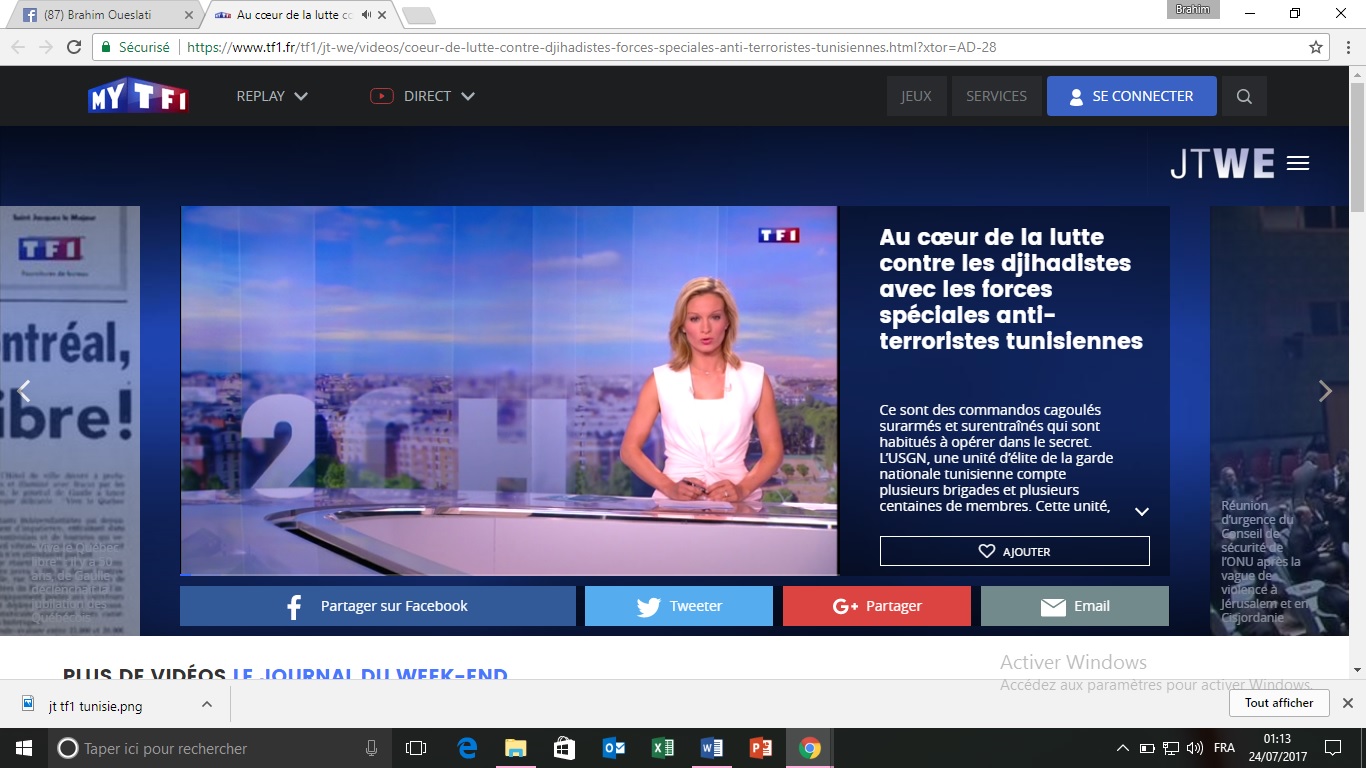Open the SERVICES section
This screenshot has width=1366, height=768.
tap(996, 96)
